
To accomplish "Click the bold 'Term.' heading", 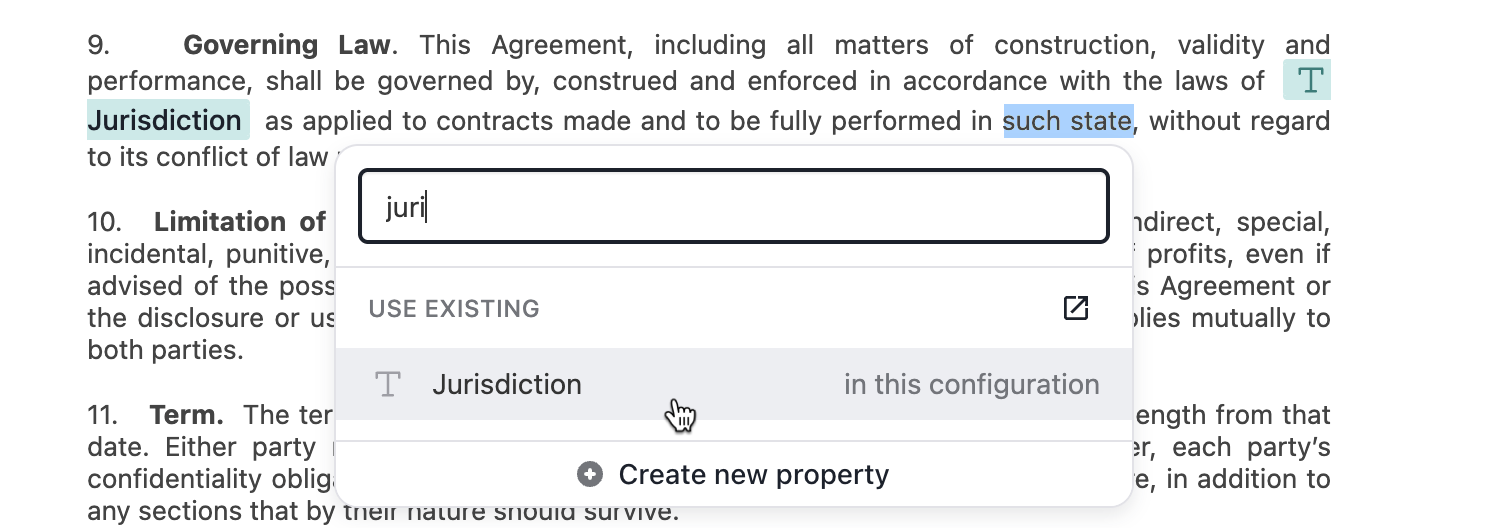I will click(187, 414).
